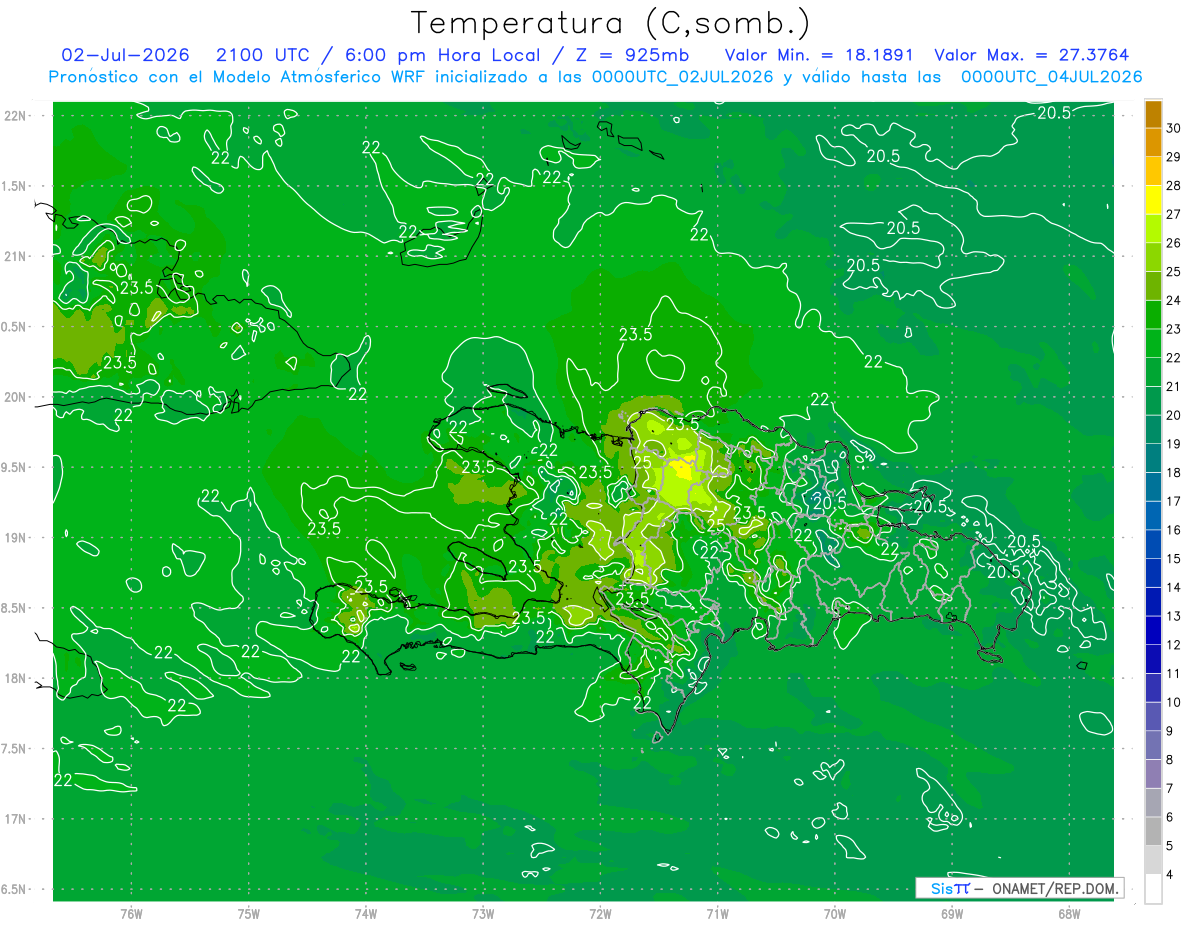Image resolution: width=1200 pixels, height=927 pixels.
Task: Select 'Valor Max. = 27.3764' text
Action: pos(1032,55)
